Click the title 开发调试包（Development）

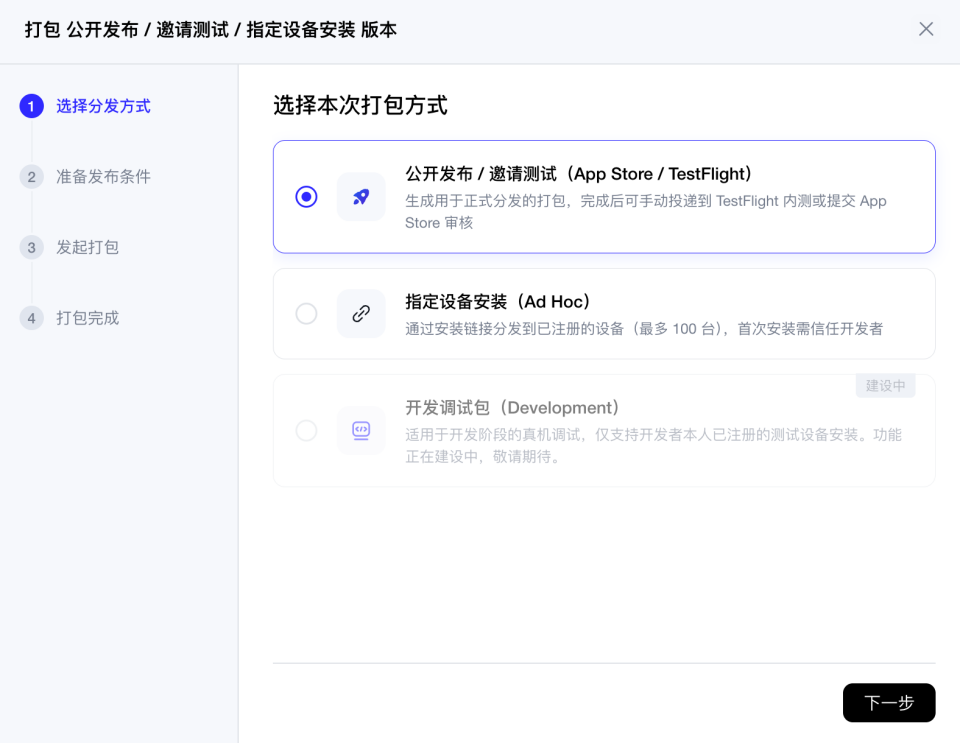(x=512, y=408)
